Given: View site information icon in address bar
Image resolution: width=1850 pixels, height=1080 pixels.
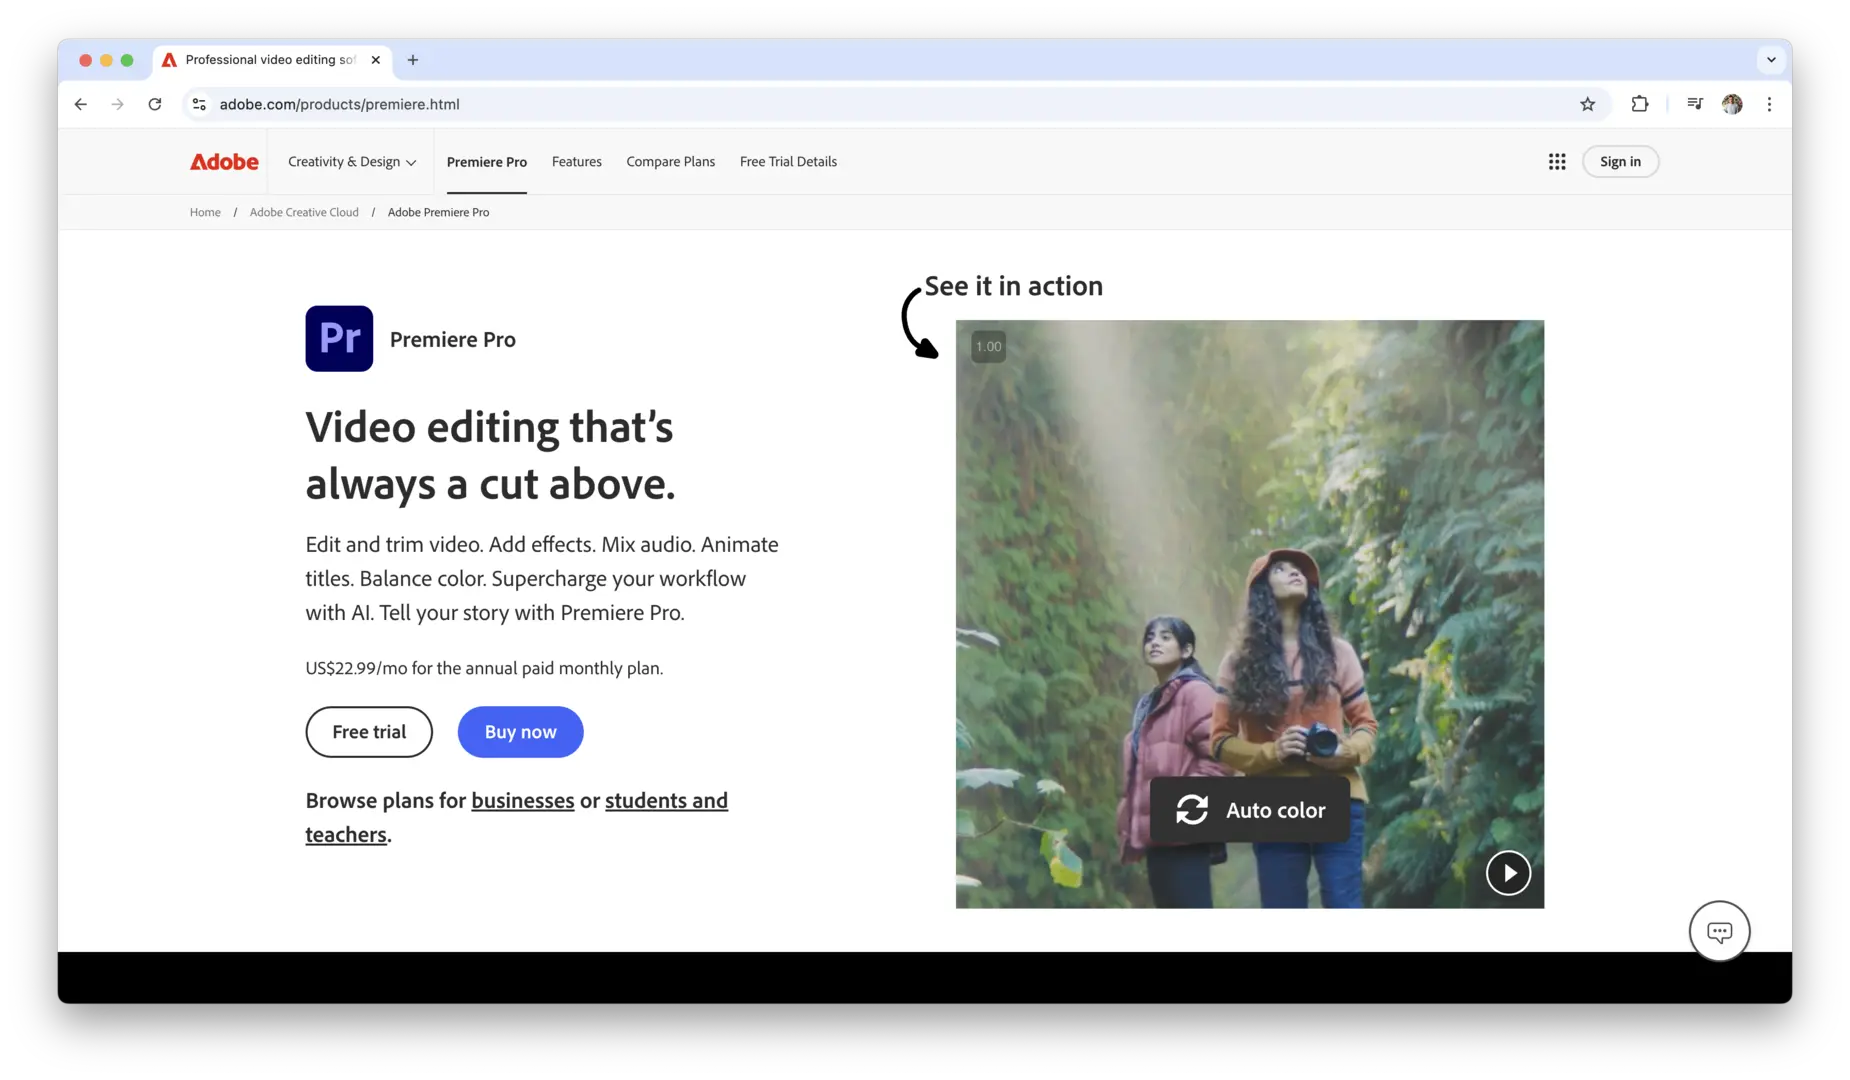Looking at the screenshot, I should pyautogui.click(x=199, y=104).
